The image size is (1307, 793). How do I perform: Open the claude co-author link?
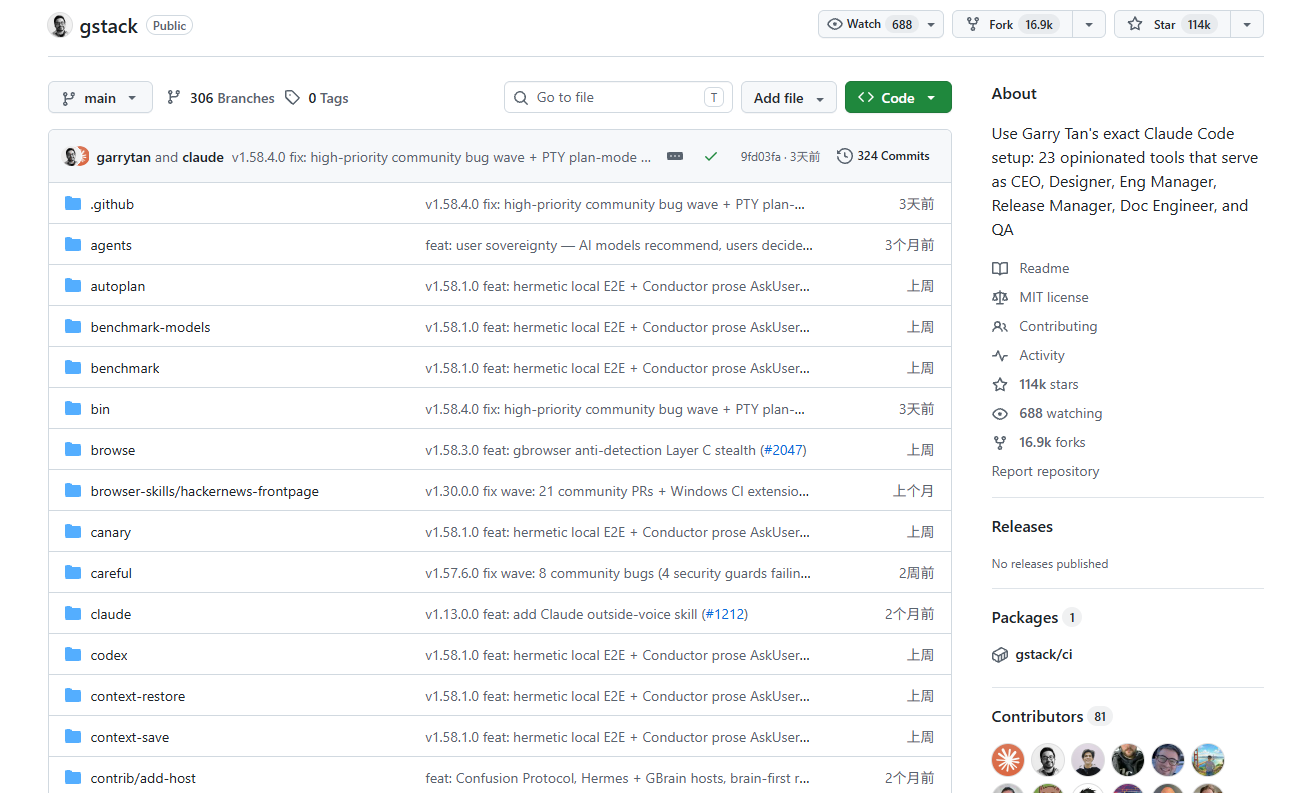pos(203,157)
